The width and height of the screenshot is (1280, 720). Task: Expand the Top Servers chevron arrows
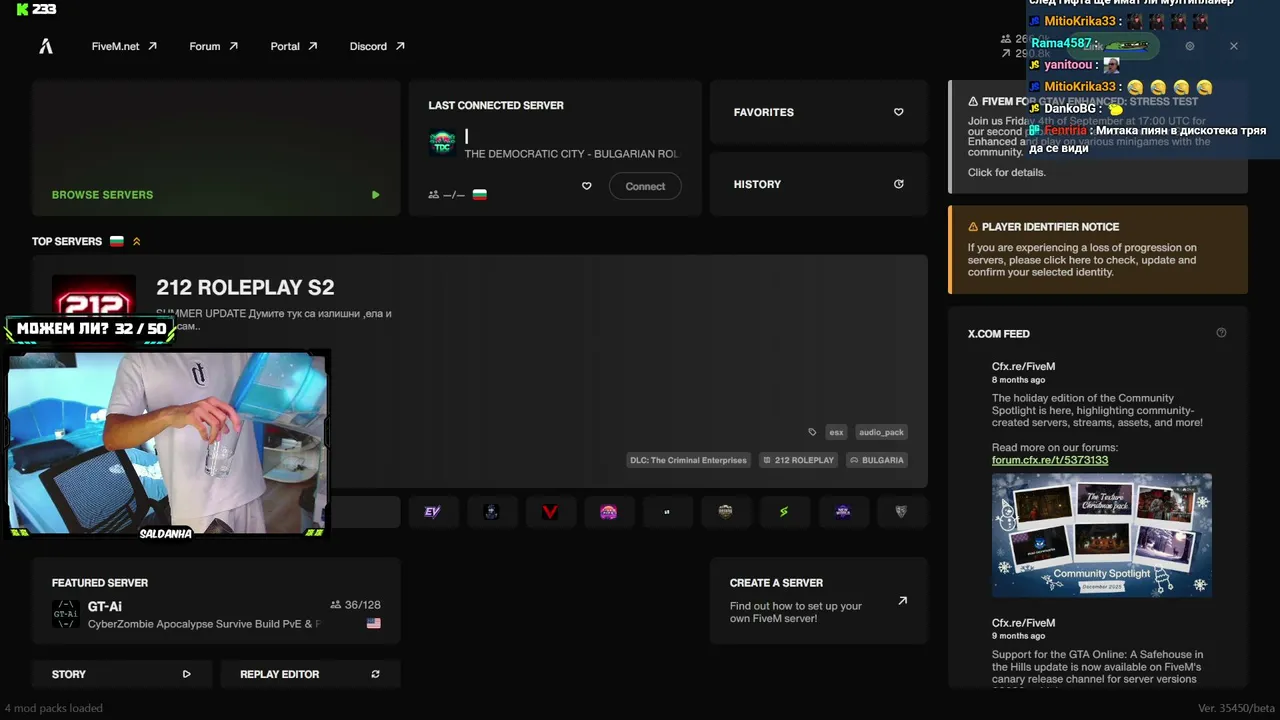137,241
